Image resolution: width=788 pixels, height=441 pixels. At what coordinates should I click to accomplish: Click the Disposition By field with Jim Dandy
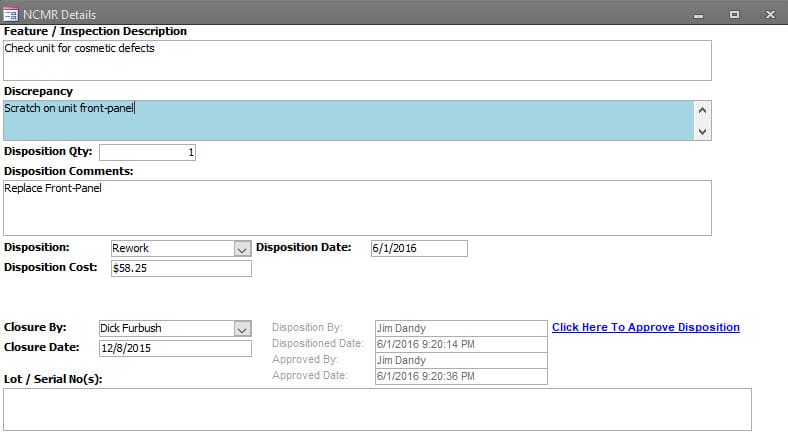461,328
